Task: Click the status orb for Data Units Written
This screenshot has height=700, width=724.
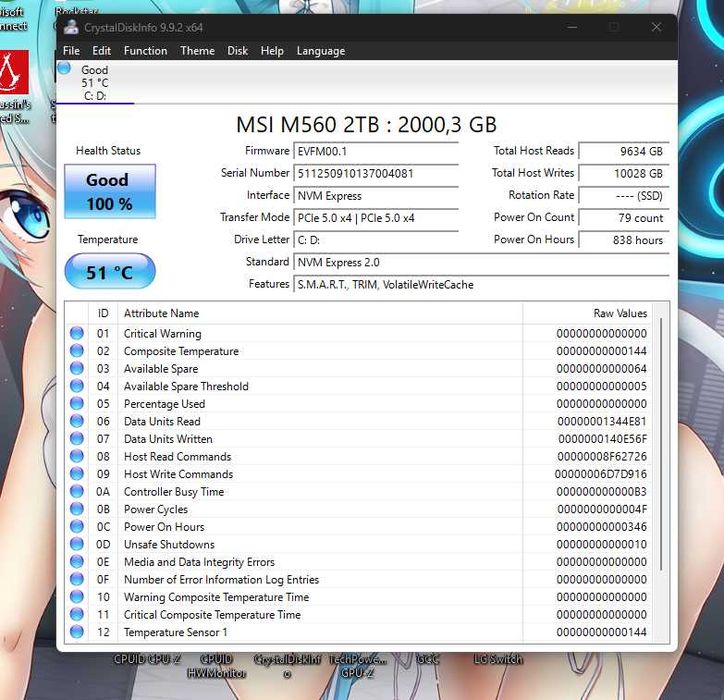Action: (77, 438)
